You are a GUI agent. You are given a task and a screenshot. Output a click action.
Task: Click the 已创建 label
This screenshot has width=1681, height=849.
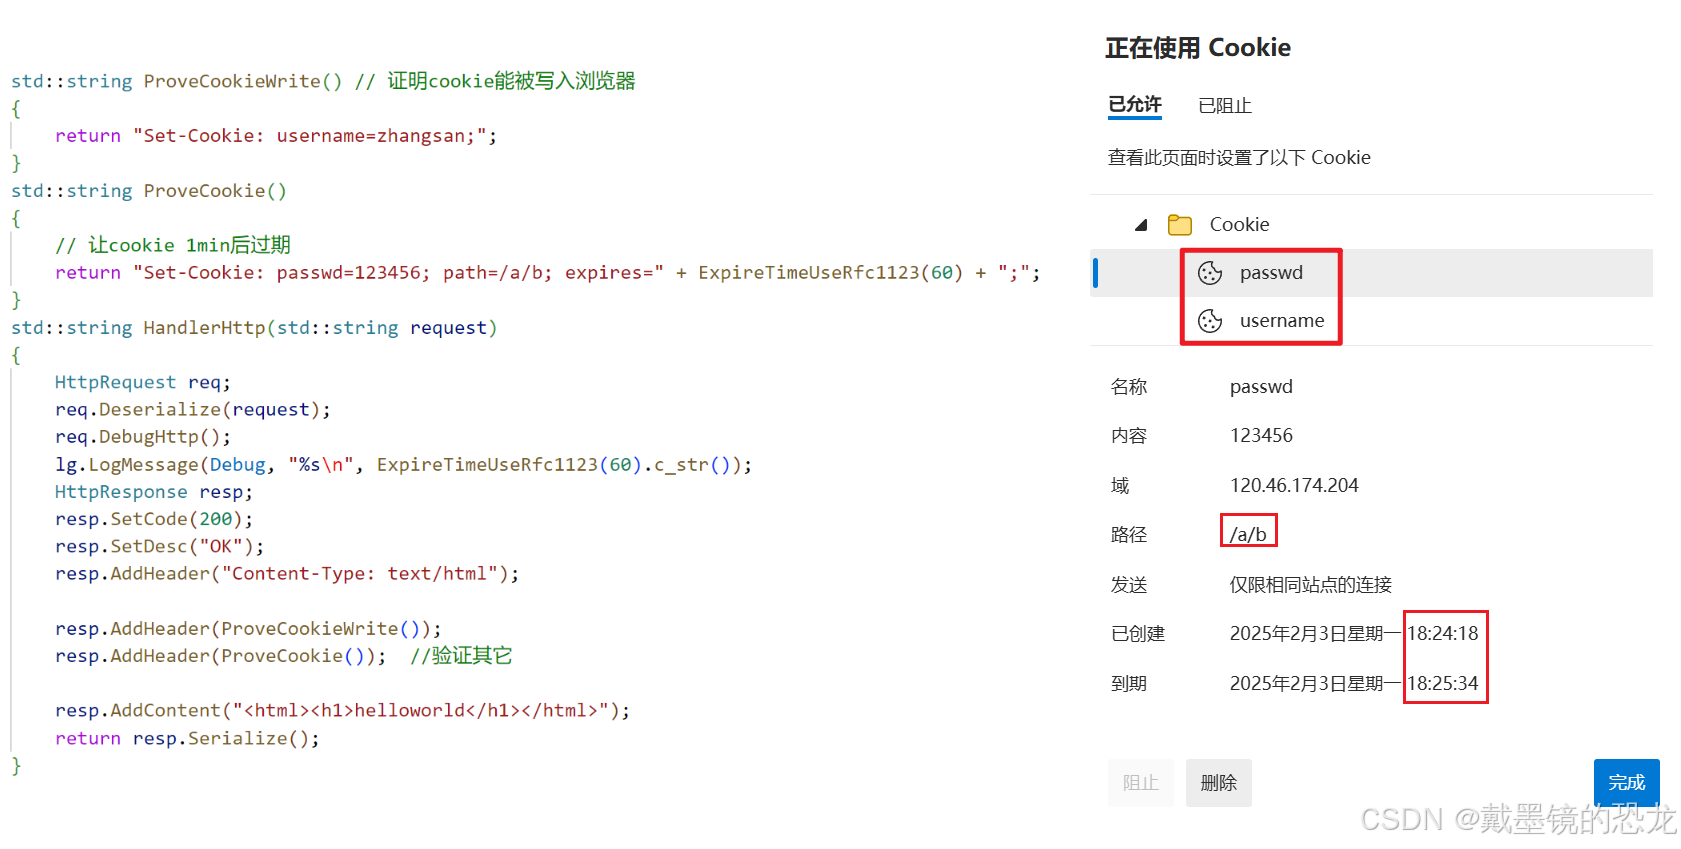tap(1138, 634)
